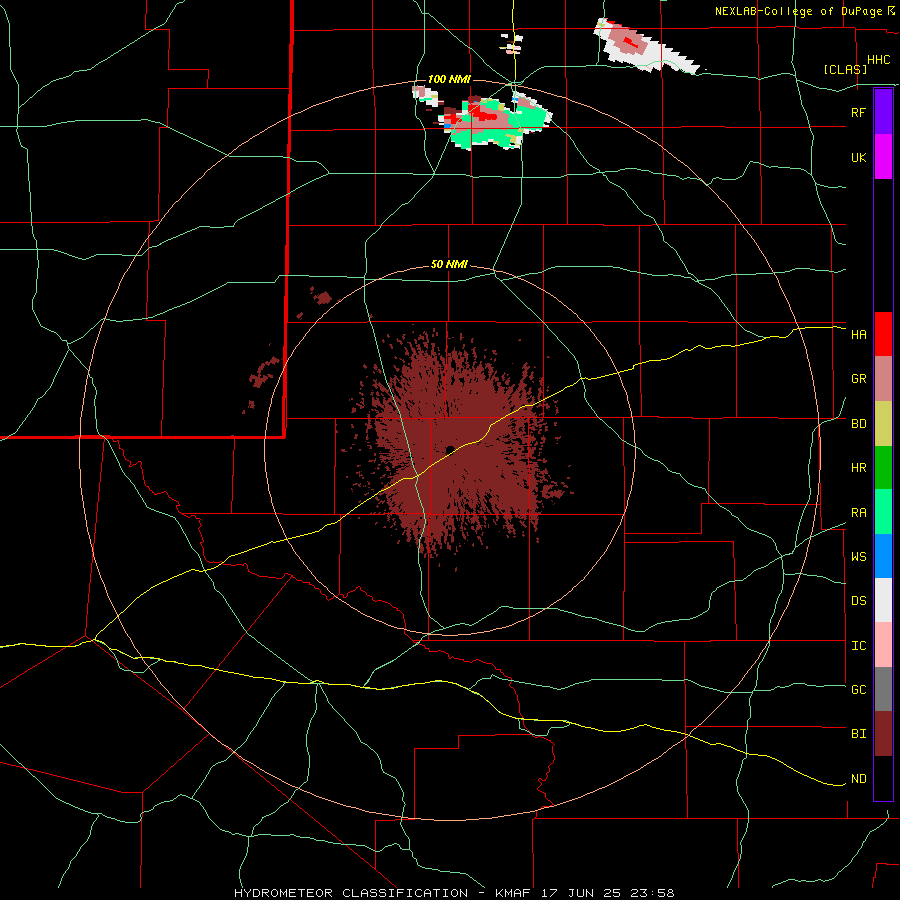Click the WS blue legend swatch
Screen dimensions: 900x900
tap(883, 556)
